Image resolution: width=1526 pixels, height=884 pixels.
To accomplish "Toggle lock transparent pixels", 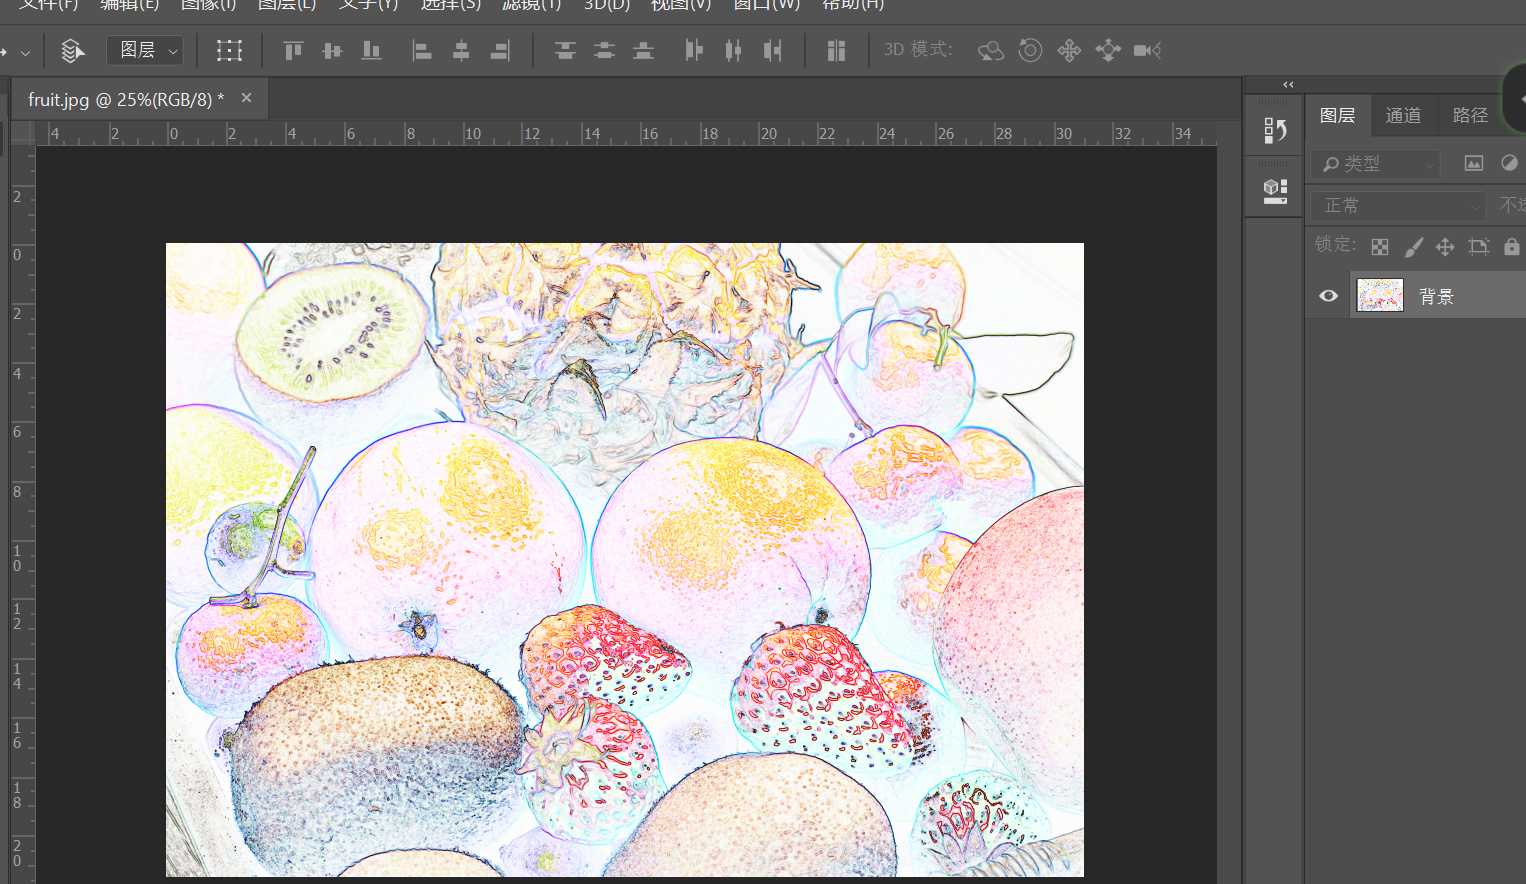I will [x=1379, y=246].
